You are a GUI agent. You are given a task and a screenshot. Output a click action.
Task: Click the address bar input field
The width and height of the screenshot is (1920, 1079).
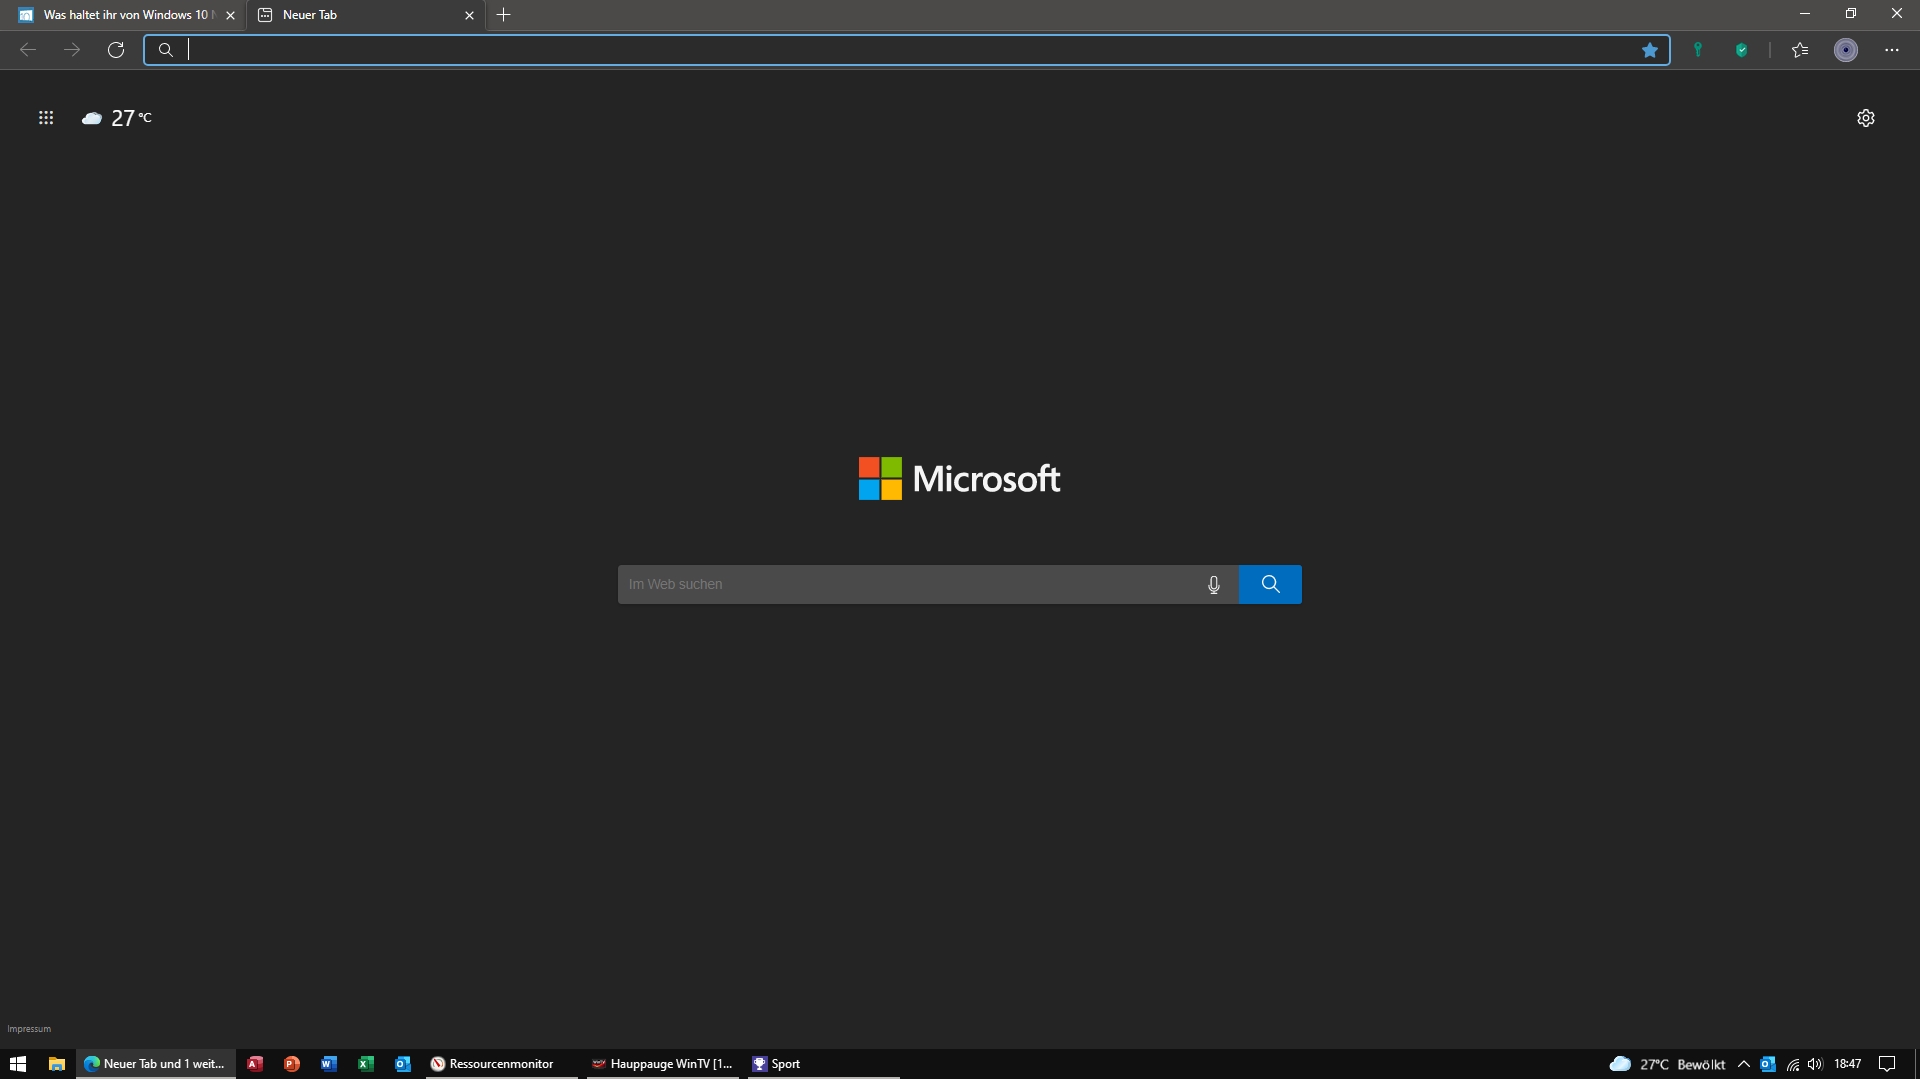pyautogui.click(x=905, y=50)
